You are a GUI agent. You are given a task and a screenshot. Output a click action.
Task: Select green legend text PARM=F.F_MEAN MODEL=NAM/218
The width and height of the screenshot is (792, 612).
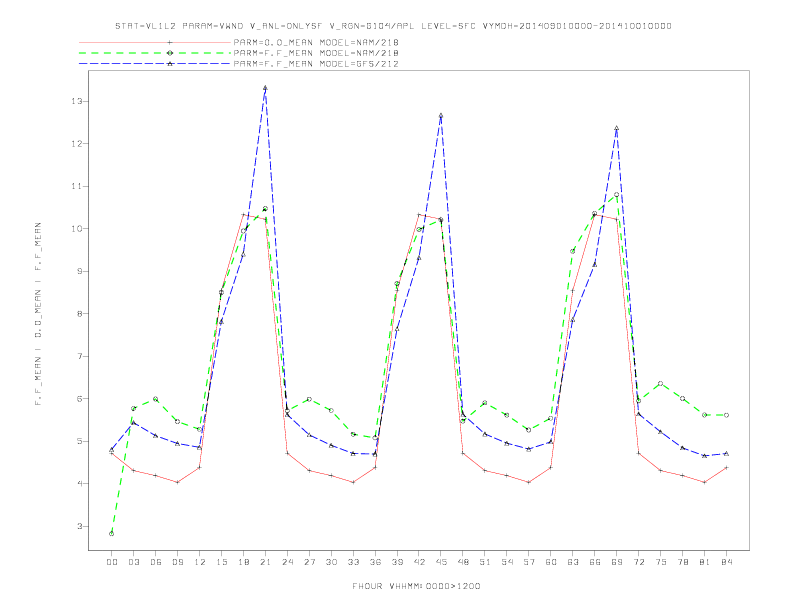click(x=316, y=53)
